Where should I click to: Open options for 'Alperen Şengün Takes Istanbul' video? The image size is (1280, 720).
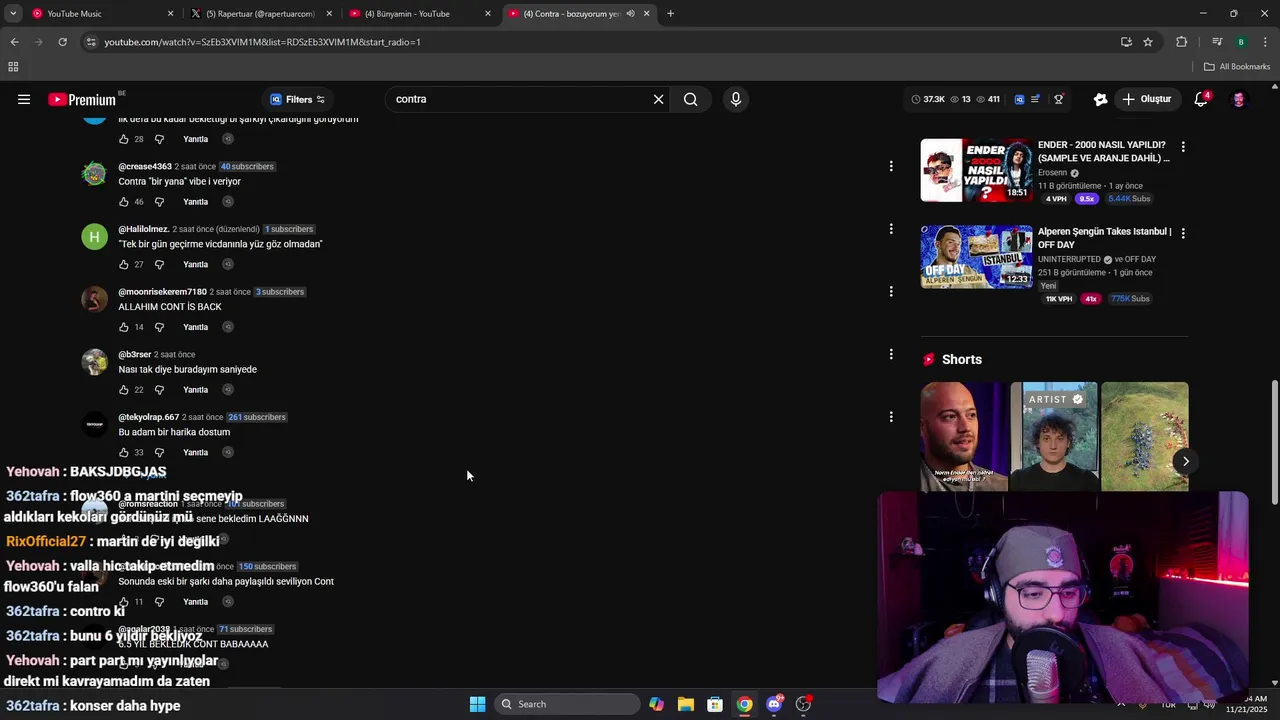click(1183, 233)
